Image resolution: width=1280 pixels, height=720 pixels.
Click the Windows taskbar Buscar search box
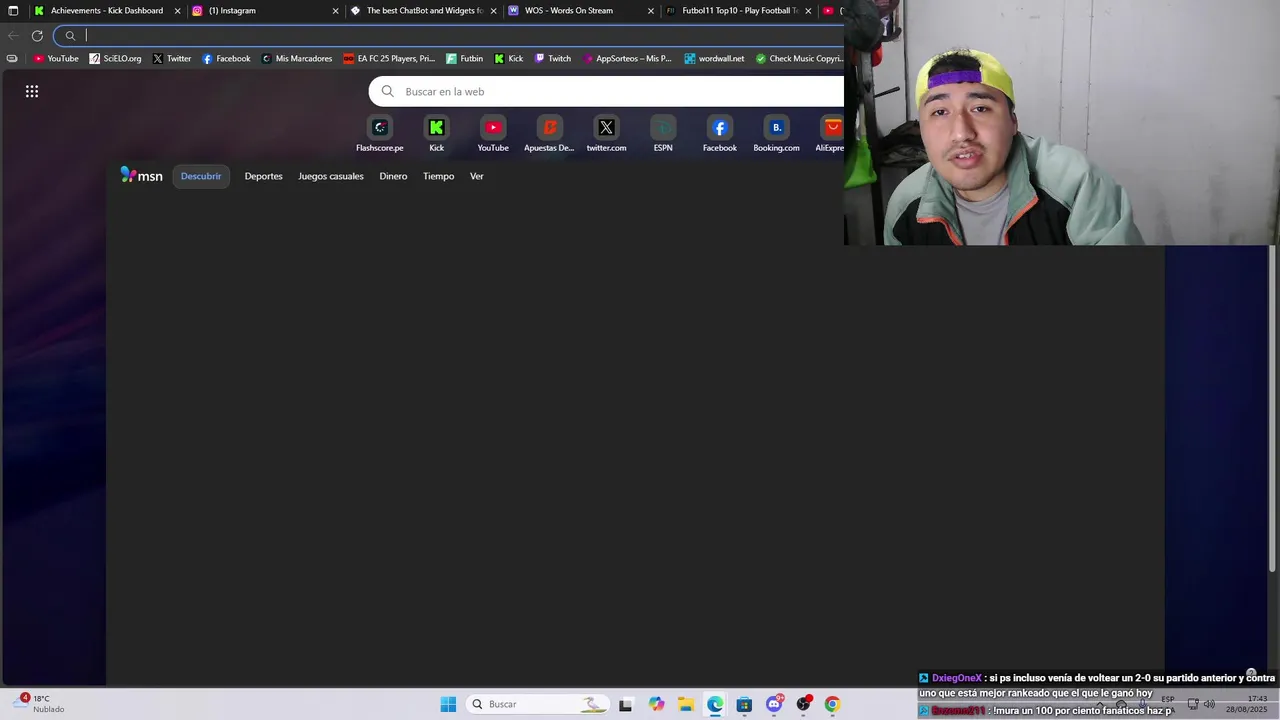point(538,704)
